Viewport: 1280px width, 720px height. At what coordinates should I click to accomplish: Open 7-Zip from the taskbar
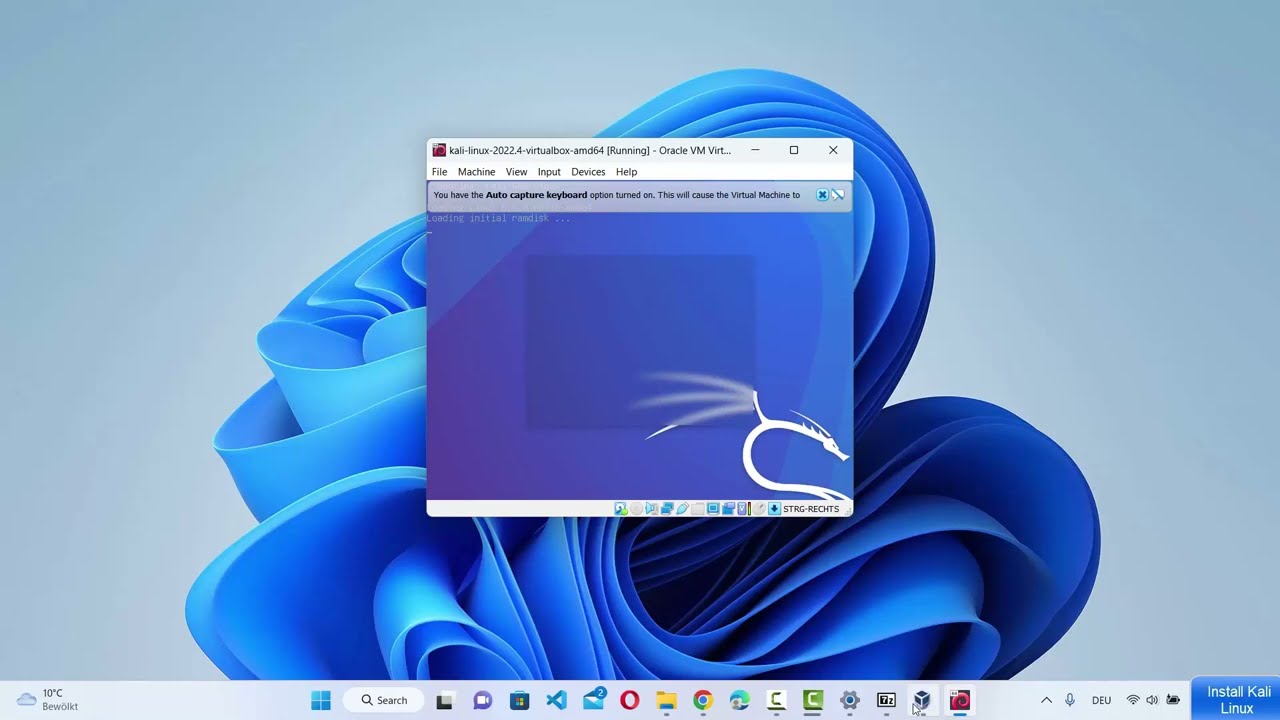click(x=886, y=700)
